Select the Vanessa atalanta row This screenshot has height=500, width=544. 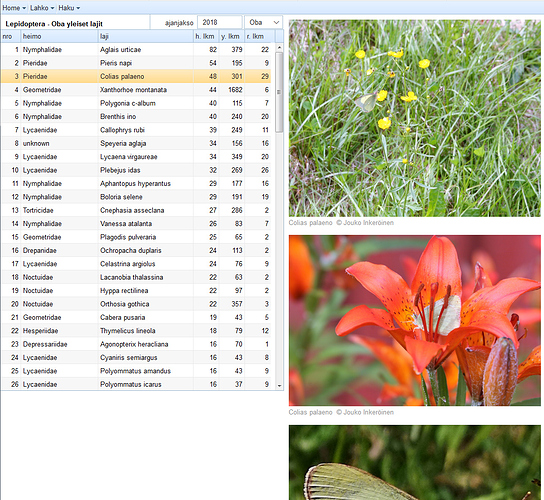[x=136, y=224]
